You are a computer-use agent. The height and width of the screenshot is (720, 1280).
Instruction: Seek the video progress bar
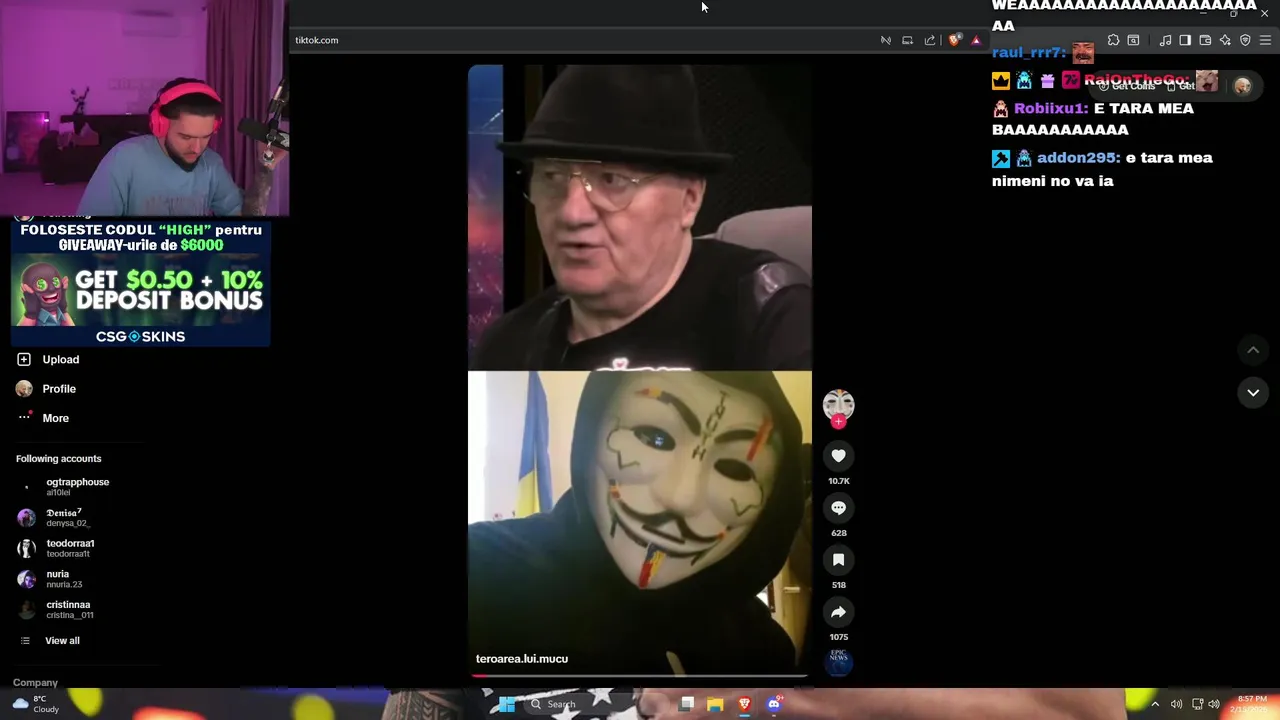pos(640,677)
